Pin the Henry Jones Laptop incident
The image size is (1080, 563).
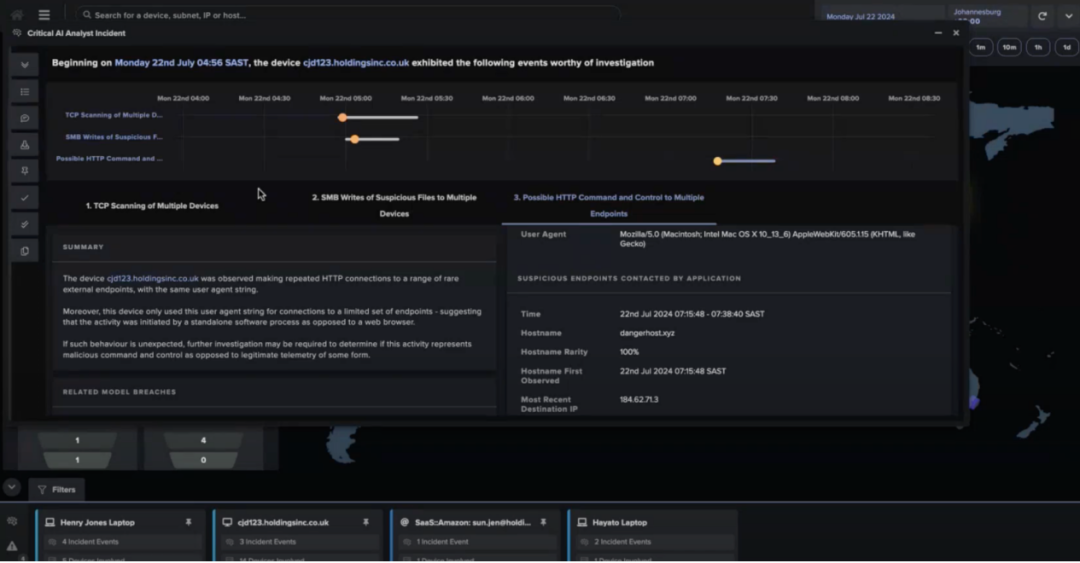[189, 523]
